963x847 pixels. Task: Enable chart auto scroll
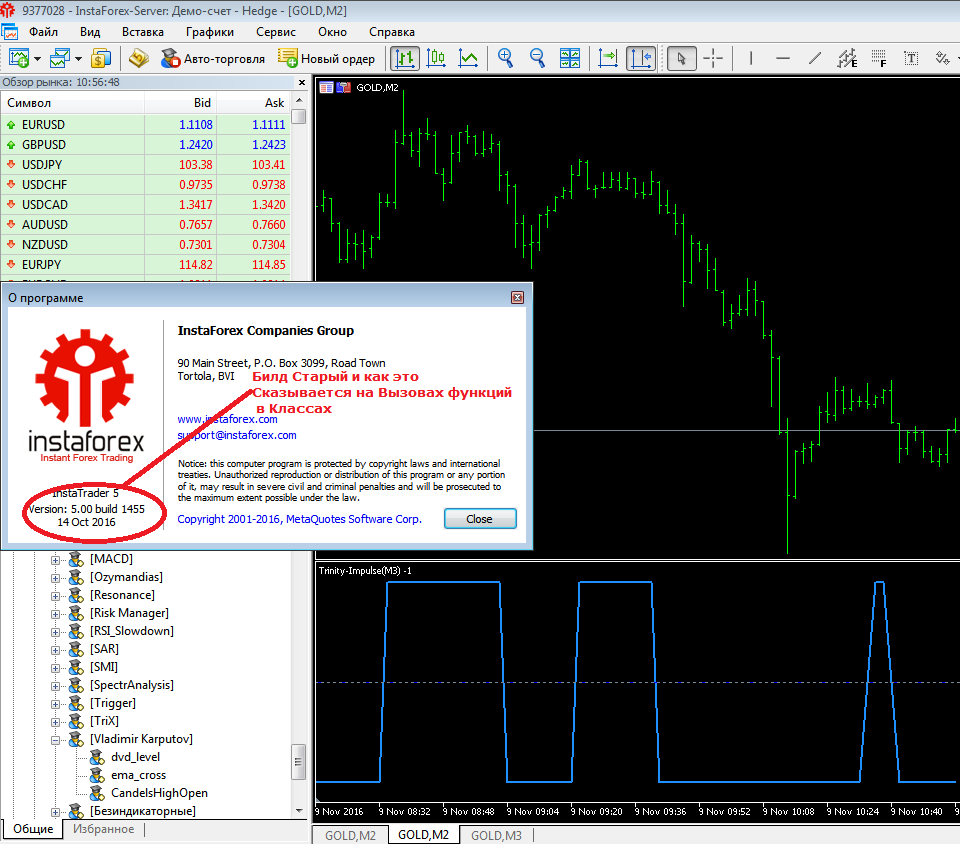click(x=607, y=58)
